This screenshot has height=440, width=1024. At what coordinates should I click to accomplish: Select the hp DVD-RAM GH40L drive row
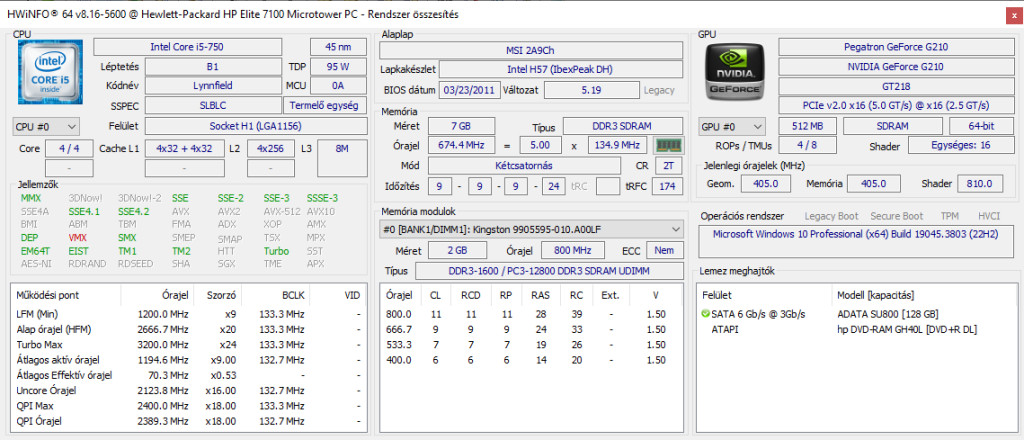click(857, 330)
